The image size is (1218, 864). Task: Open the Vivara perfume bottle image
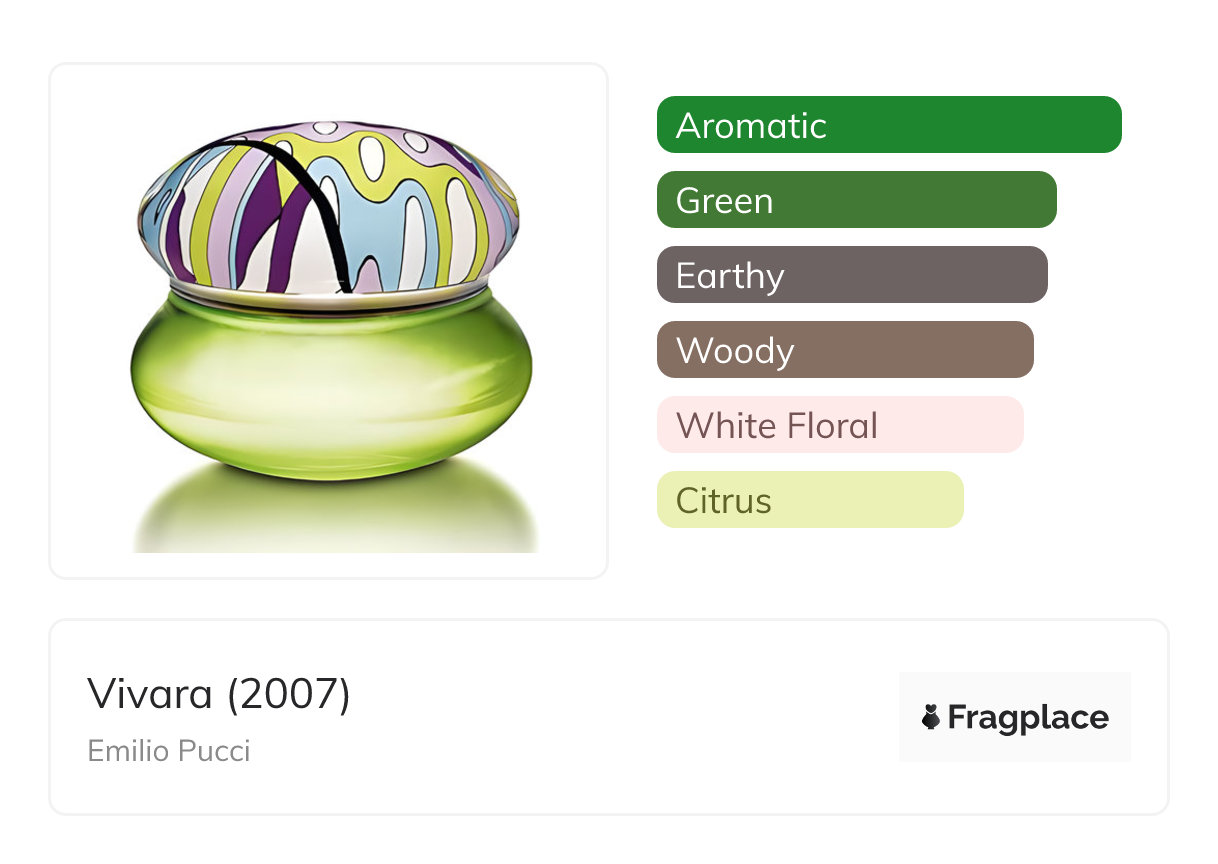click(x=332, y=330)
